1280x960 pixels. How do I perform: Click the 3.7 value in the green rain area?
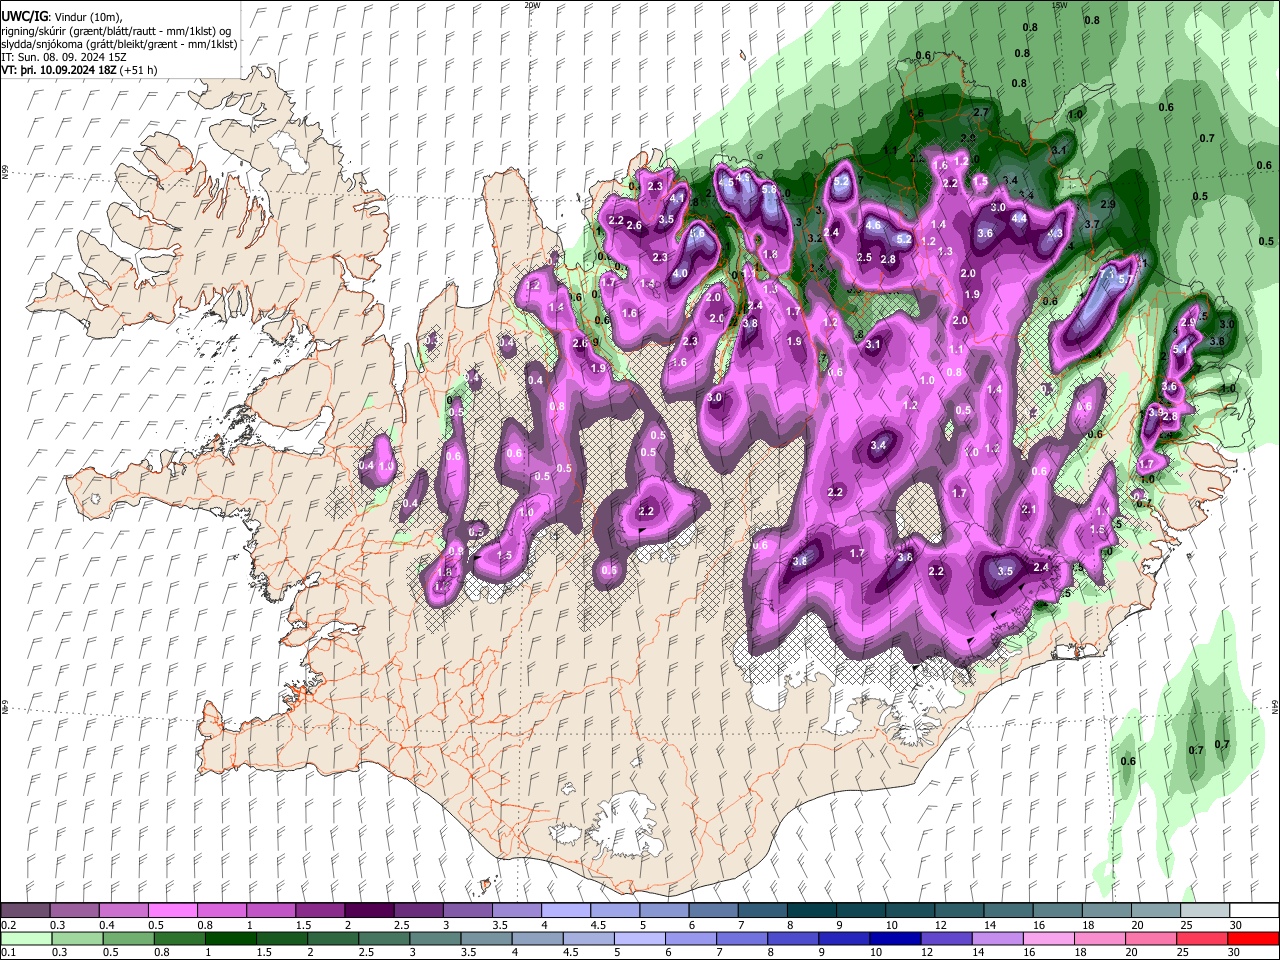1092,225
